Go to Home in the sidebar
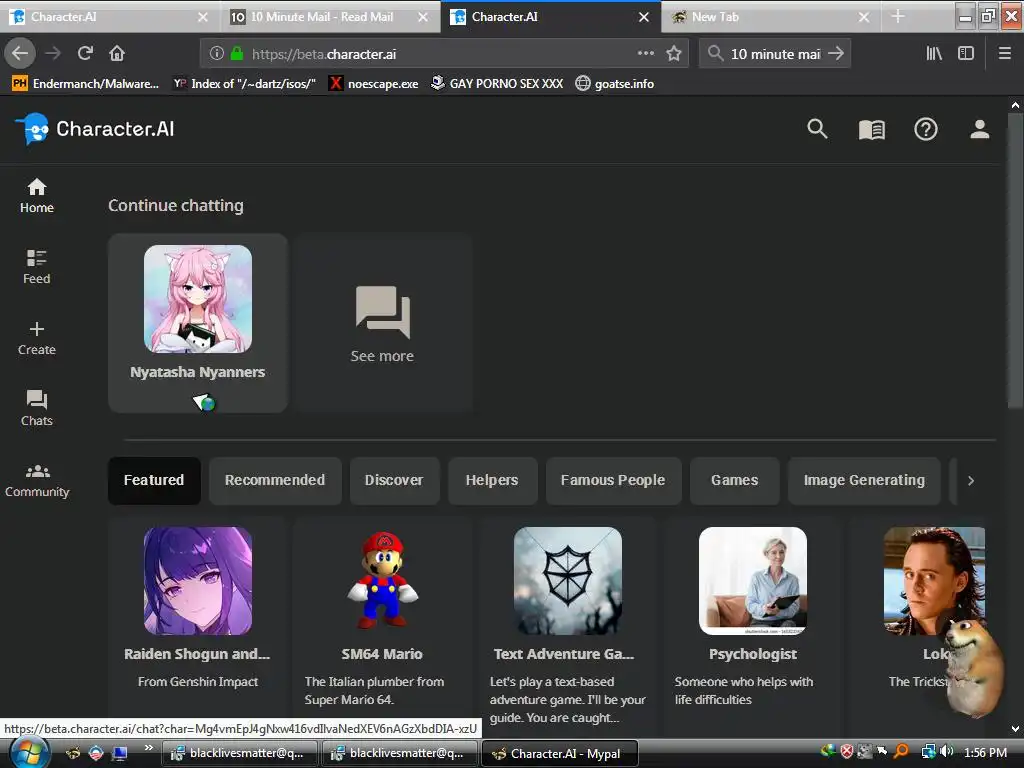 (37, 196)
